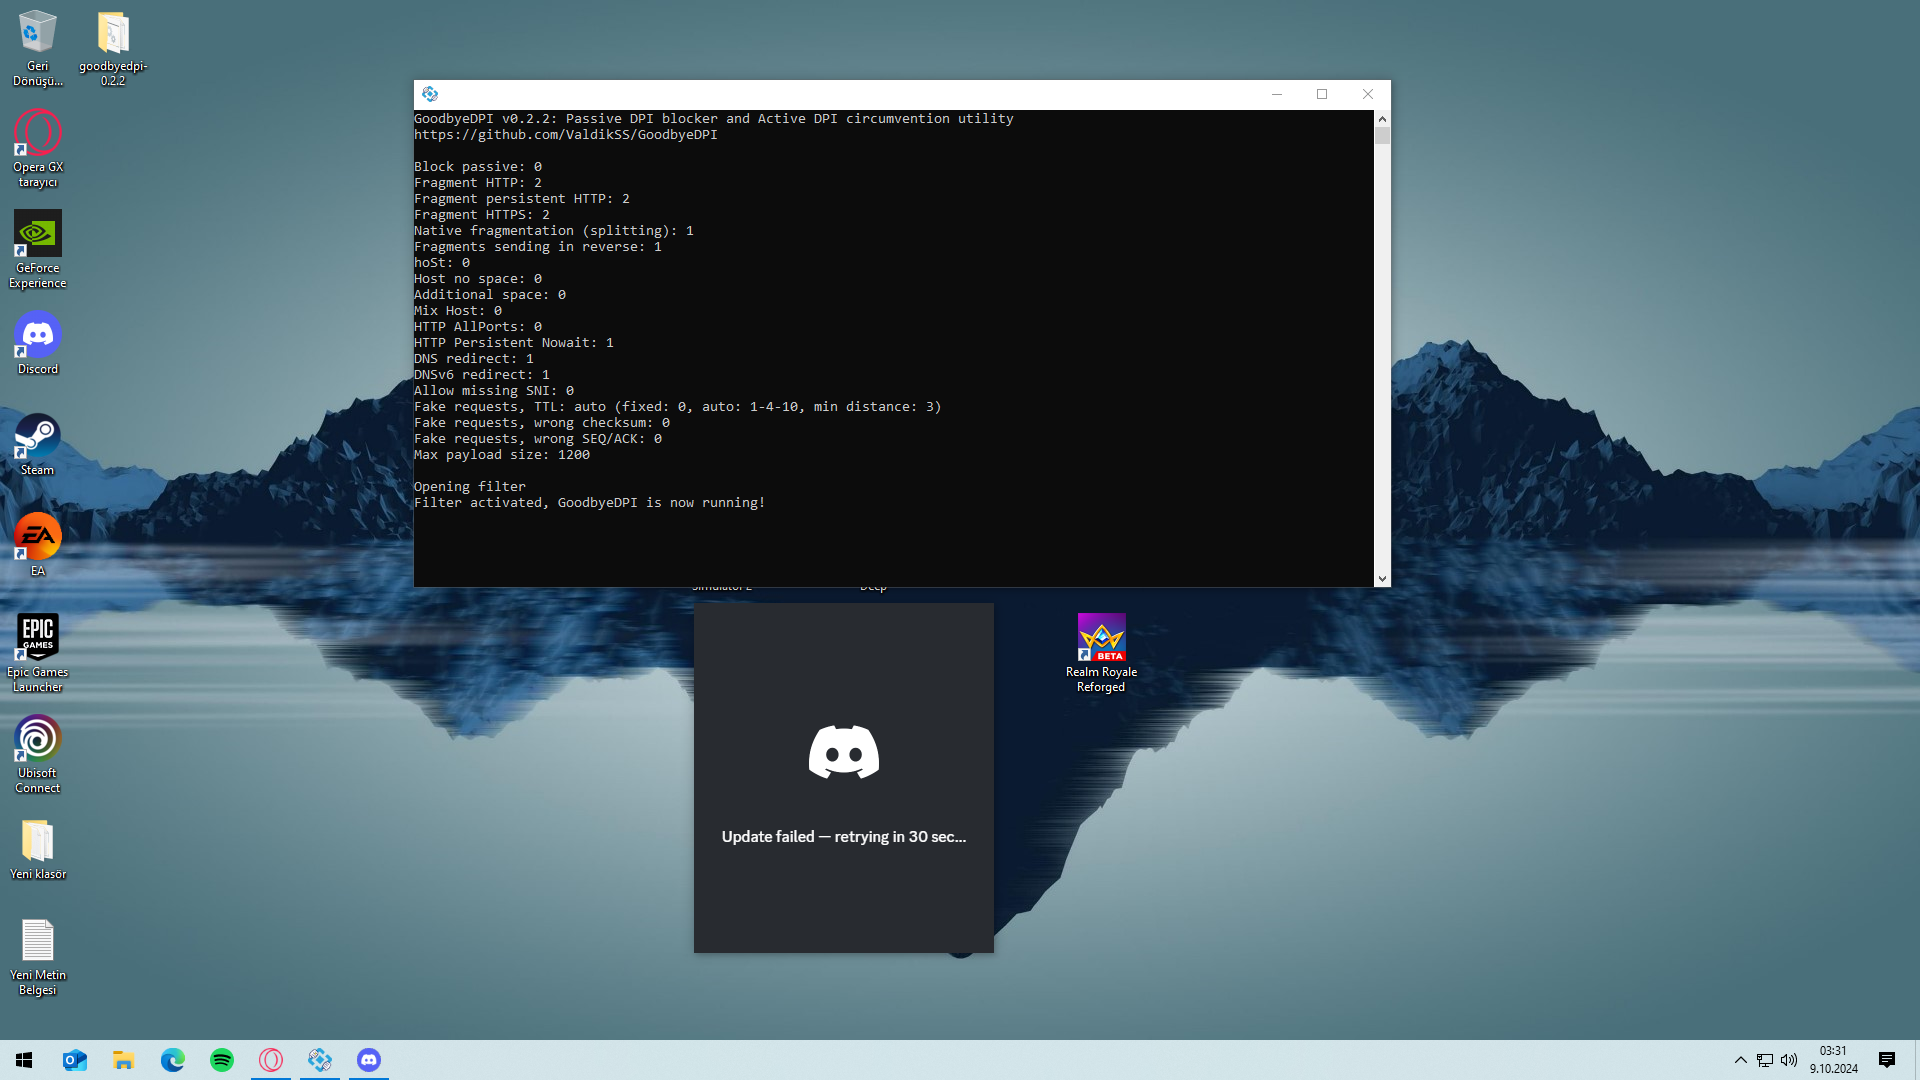Open Microsoft Edge from the taskbar
This screenshot has width=1920, height=1080.
point(173,1060)
